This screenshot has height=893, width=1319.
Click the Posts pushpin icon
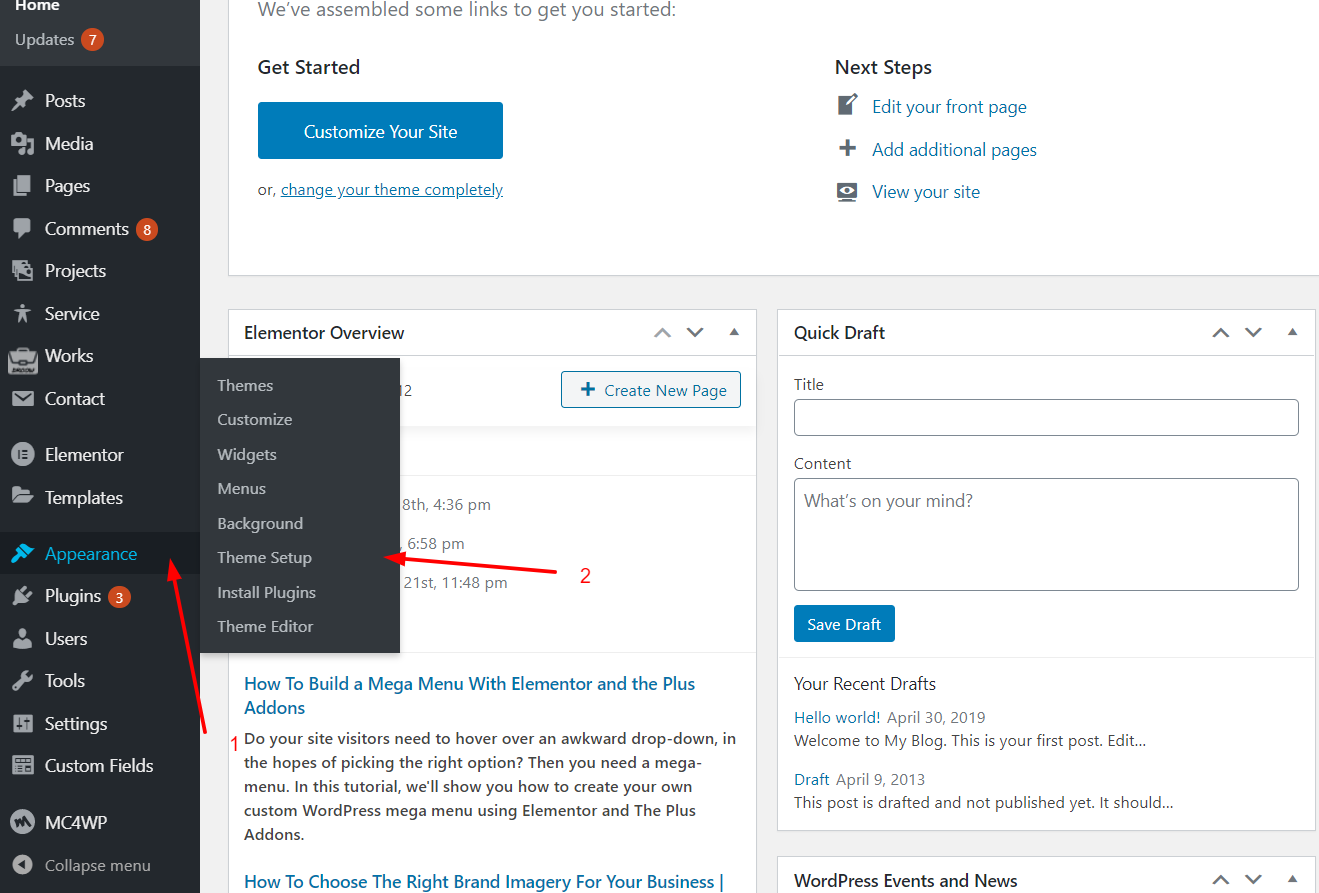(x=22, y=101)
